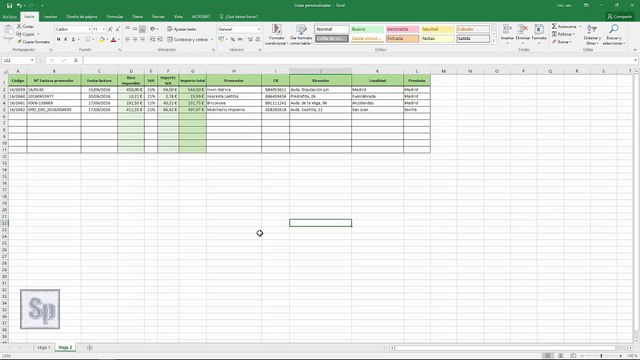Increase font size with the large A
640x360 pixels.
tap(110, 29)
